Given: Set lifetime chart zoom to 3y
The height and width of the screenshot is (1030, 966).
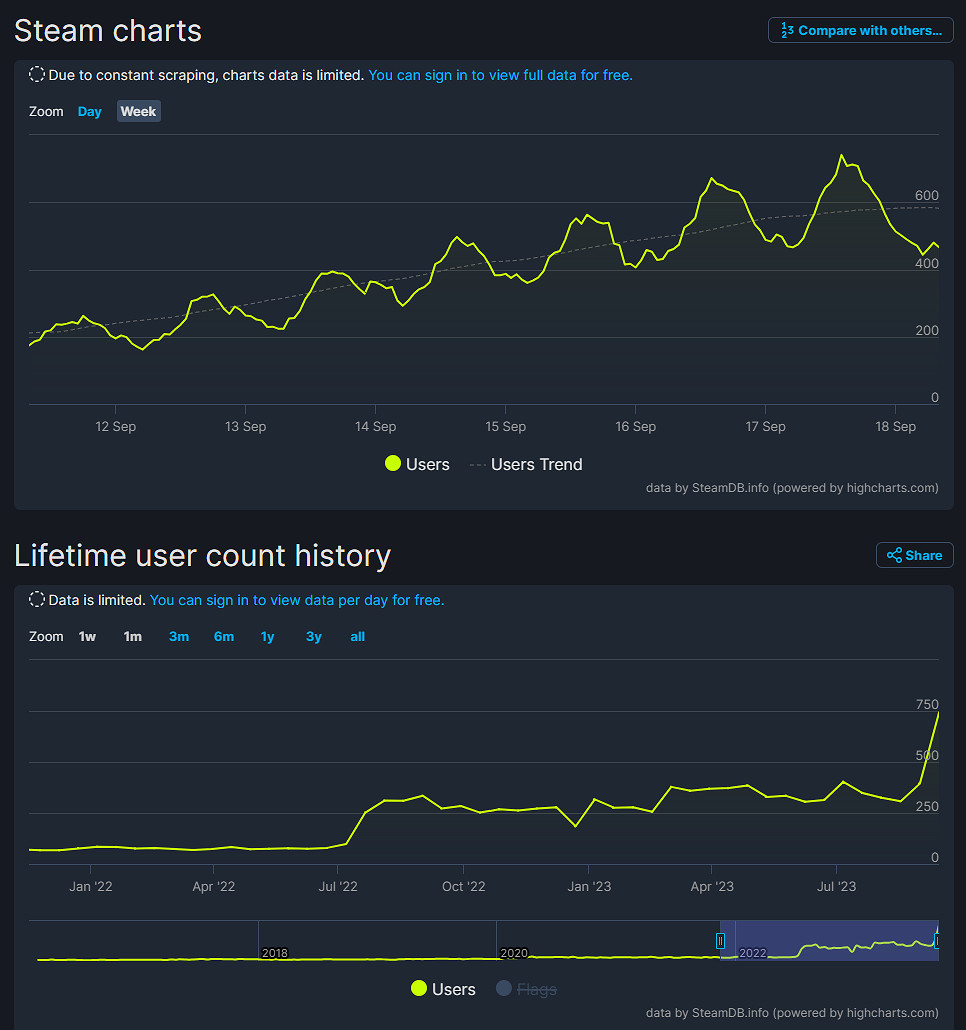Looking at the screenshot, I should 314,636.
